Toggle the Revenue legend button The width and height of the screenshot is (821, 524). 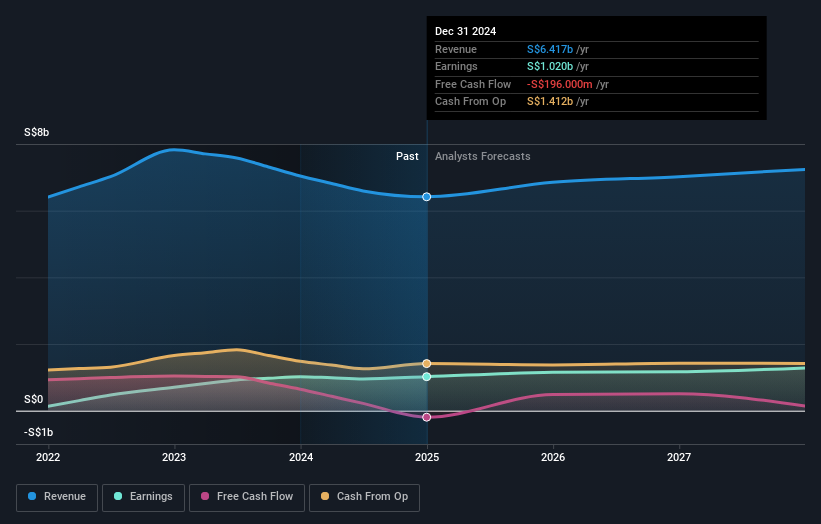(57, 497)
